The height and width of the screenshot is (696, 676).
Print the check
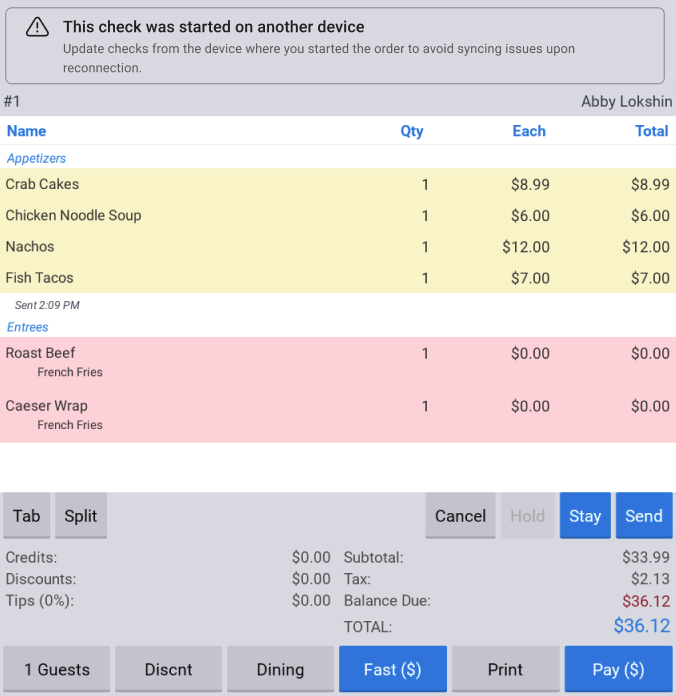pyautogui.click(x=505, y=669)
